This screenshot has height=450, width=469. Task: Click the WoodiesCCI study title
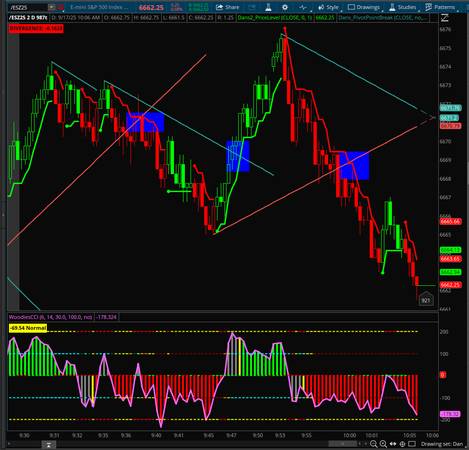[50, 317]
